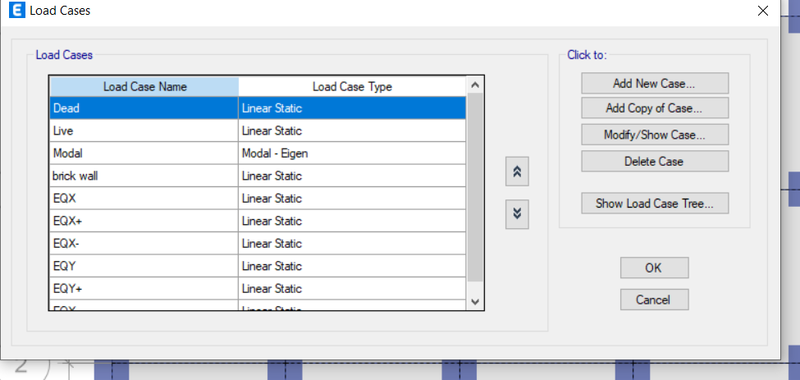The height and width of the screenshot is (380, 800).
Task: Select the Modal load case
Action: click(144, 153)
